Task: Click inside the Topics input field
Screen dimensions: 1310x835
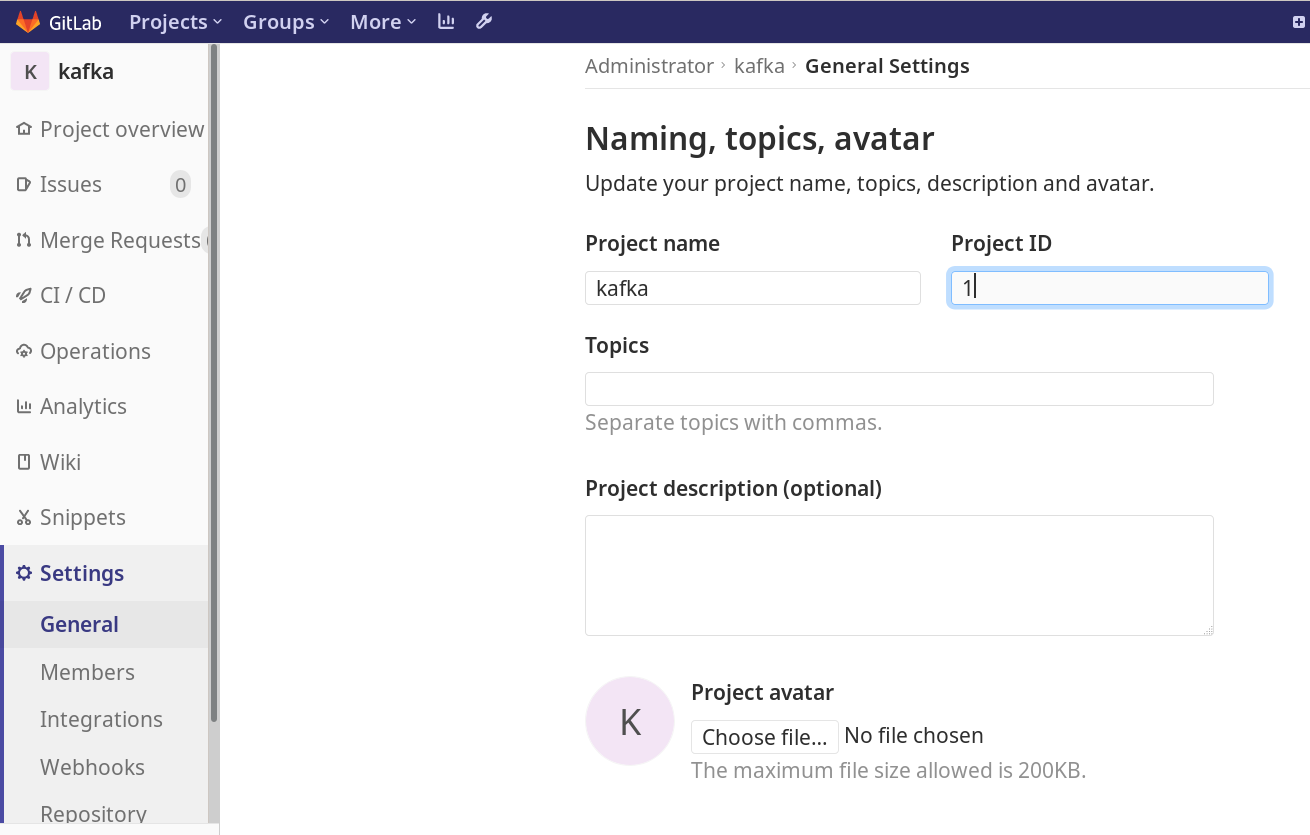Action: [898, 388]
